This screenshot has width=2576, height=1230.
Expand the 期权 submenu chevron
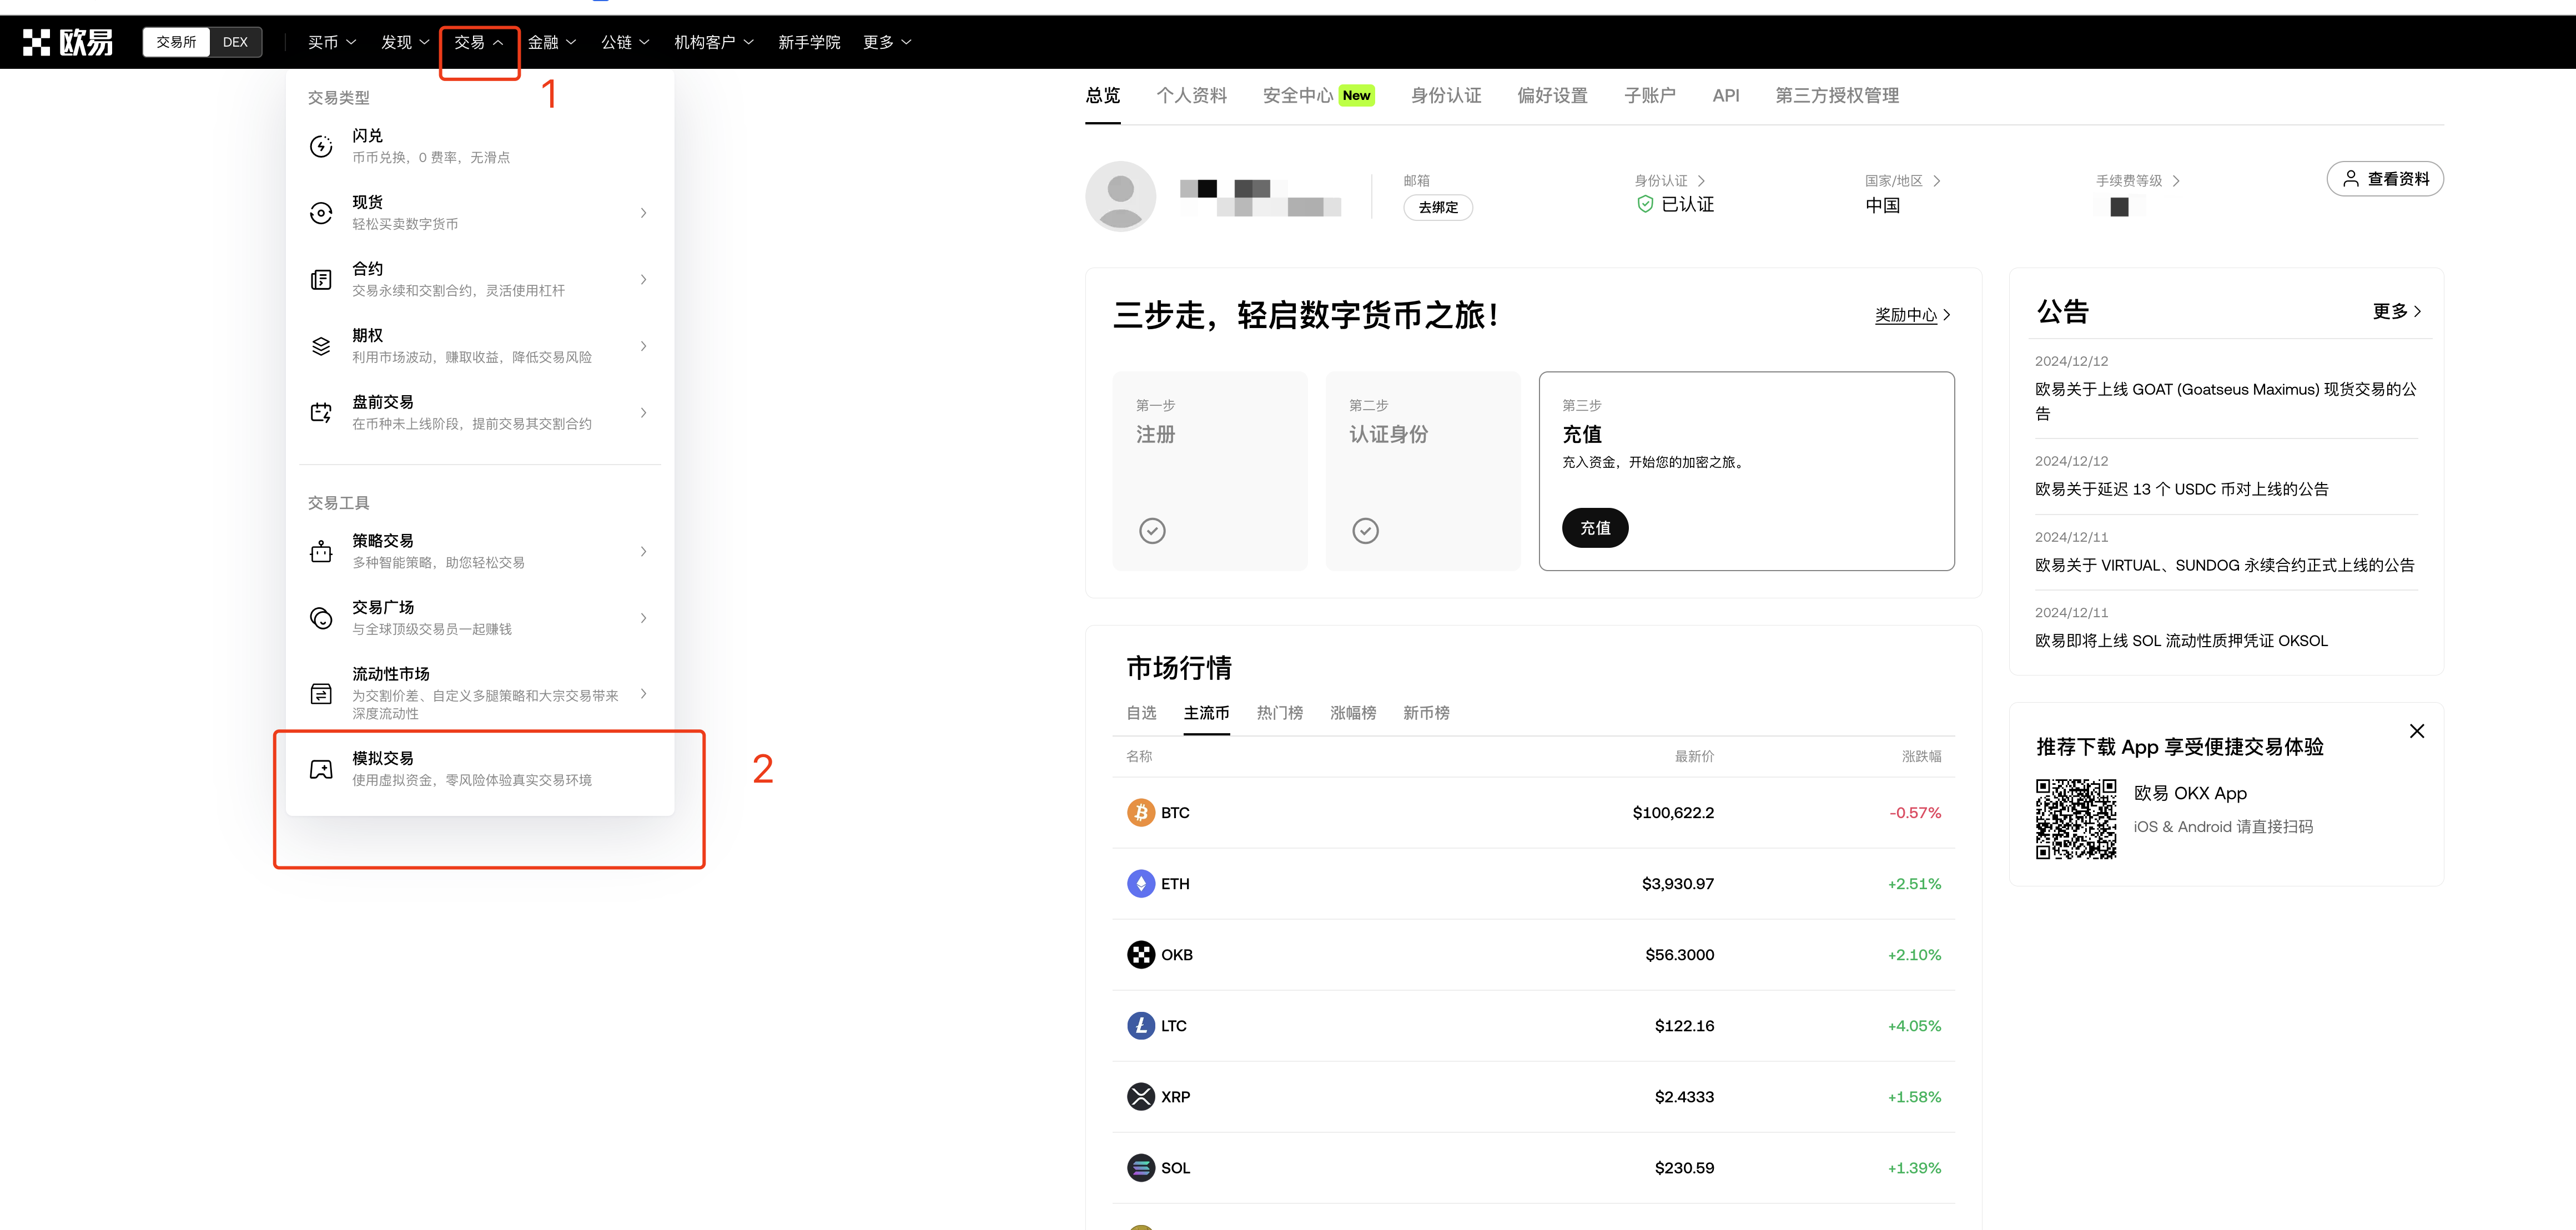[x=643, y=346]
